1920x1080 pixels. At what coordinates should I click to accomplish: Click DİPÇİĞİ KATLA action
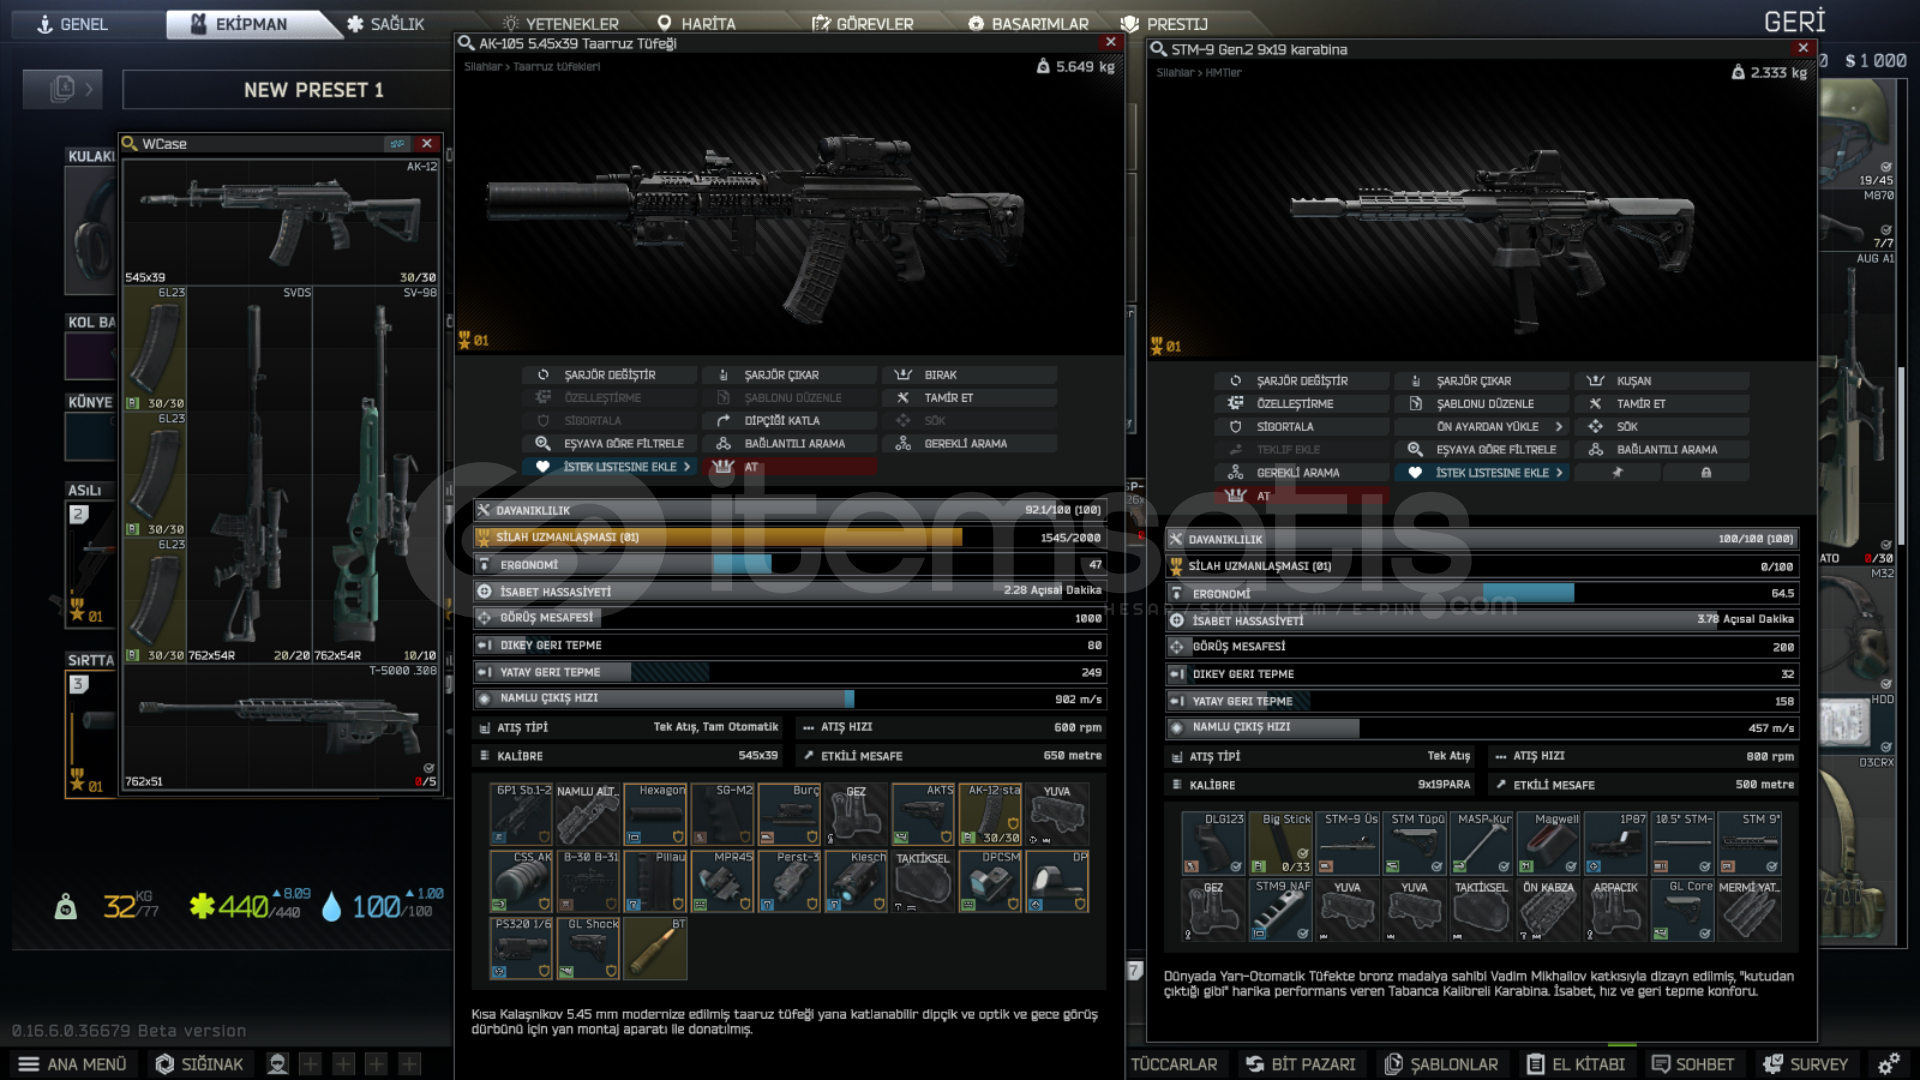click(x=790, y=421)
